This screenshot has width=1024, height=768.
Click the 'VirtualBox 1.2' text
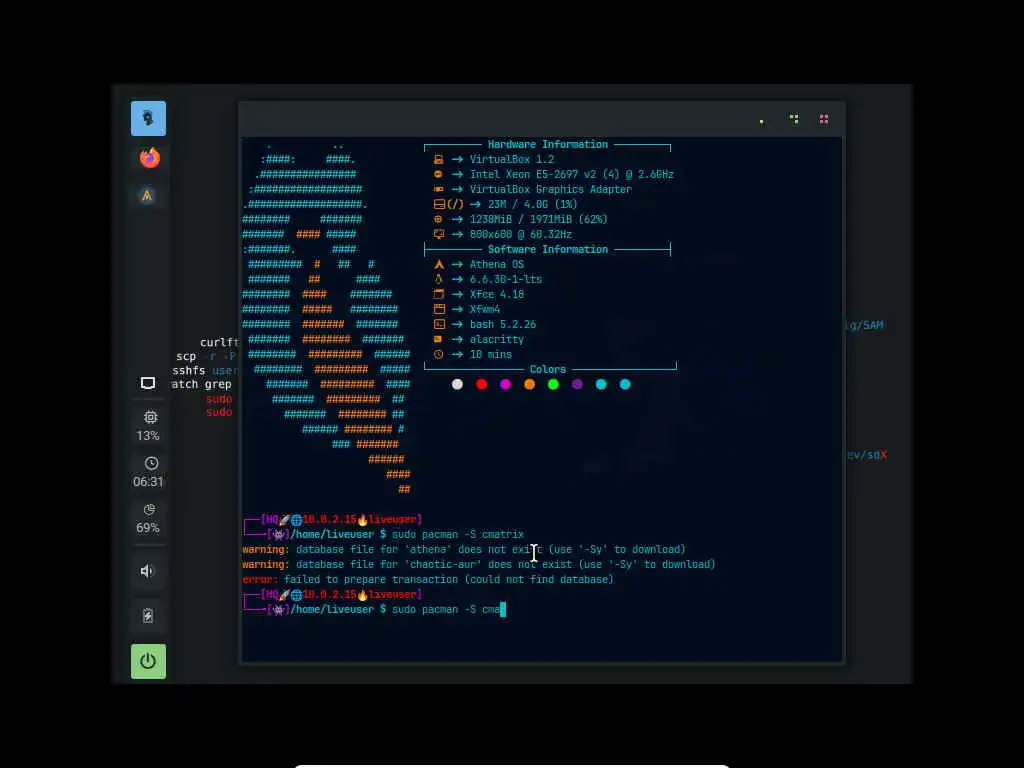coord(512,159)
